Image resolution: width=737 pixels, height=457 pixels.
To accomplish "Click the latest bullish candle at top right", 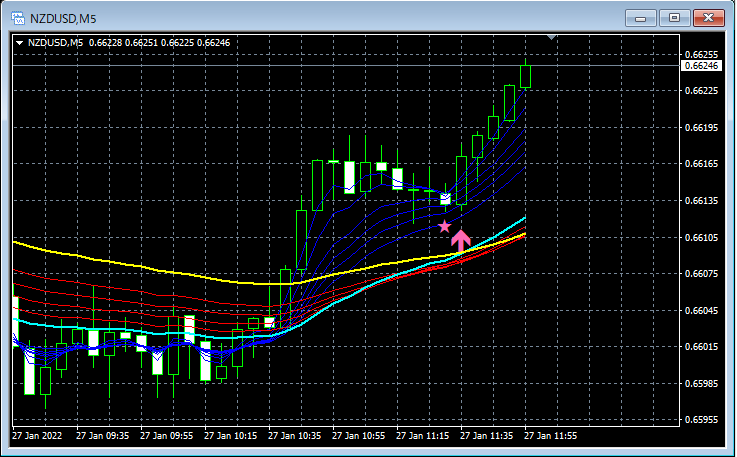I will click(525, 76).
